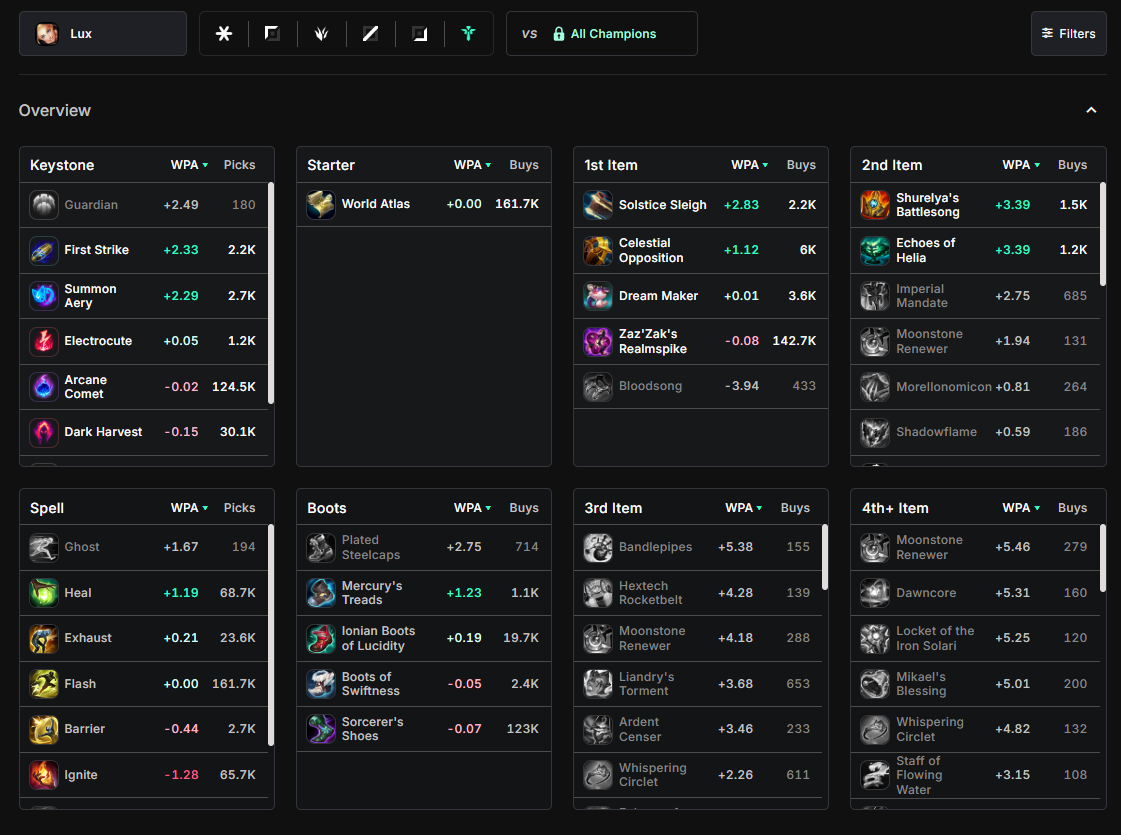
Task: Click the Sorcerer's Shoes boots icon
Action: click(x=321, y=729)
